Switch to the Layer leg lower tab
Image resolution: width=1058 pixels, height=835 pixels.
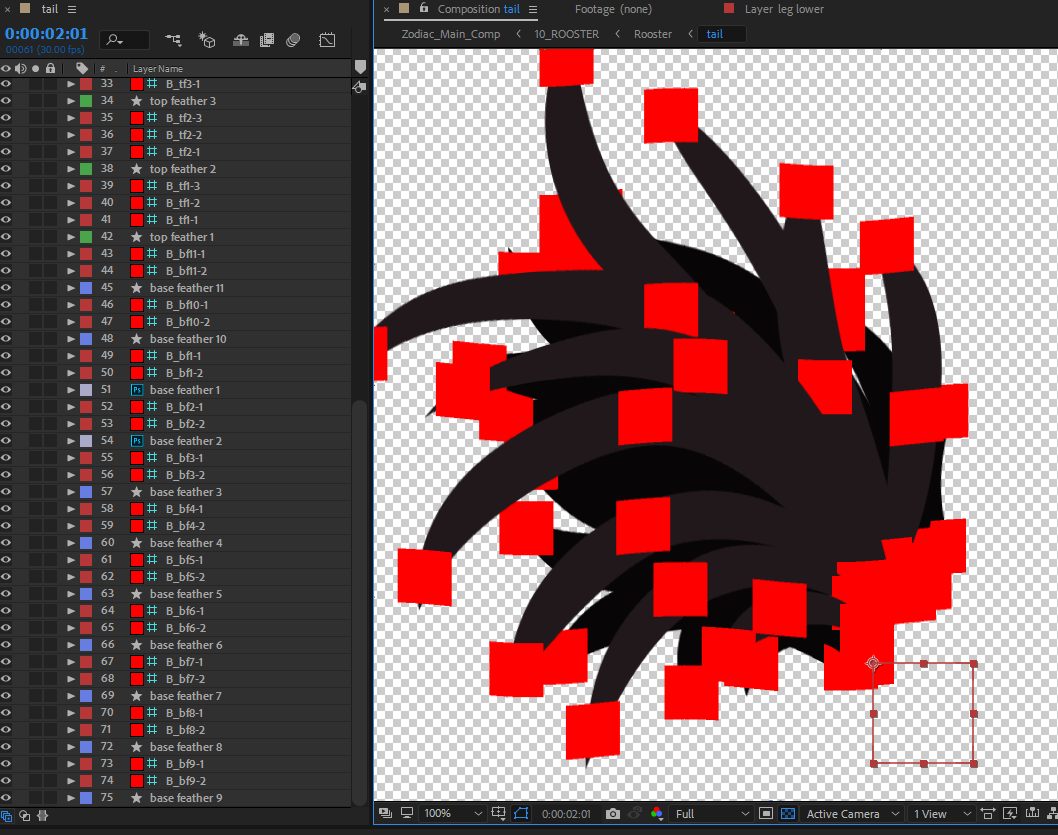click(784, 9)
